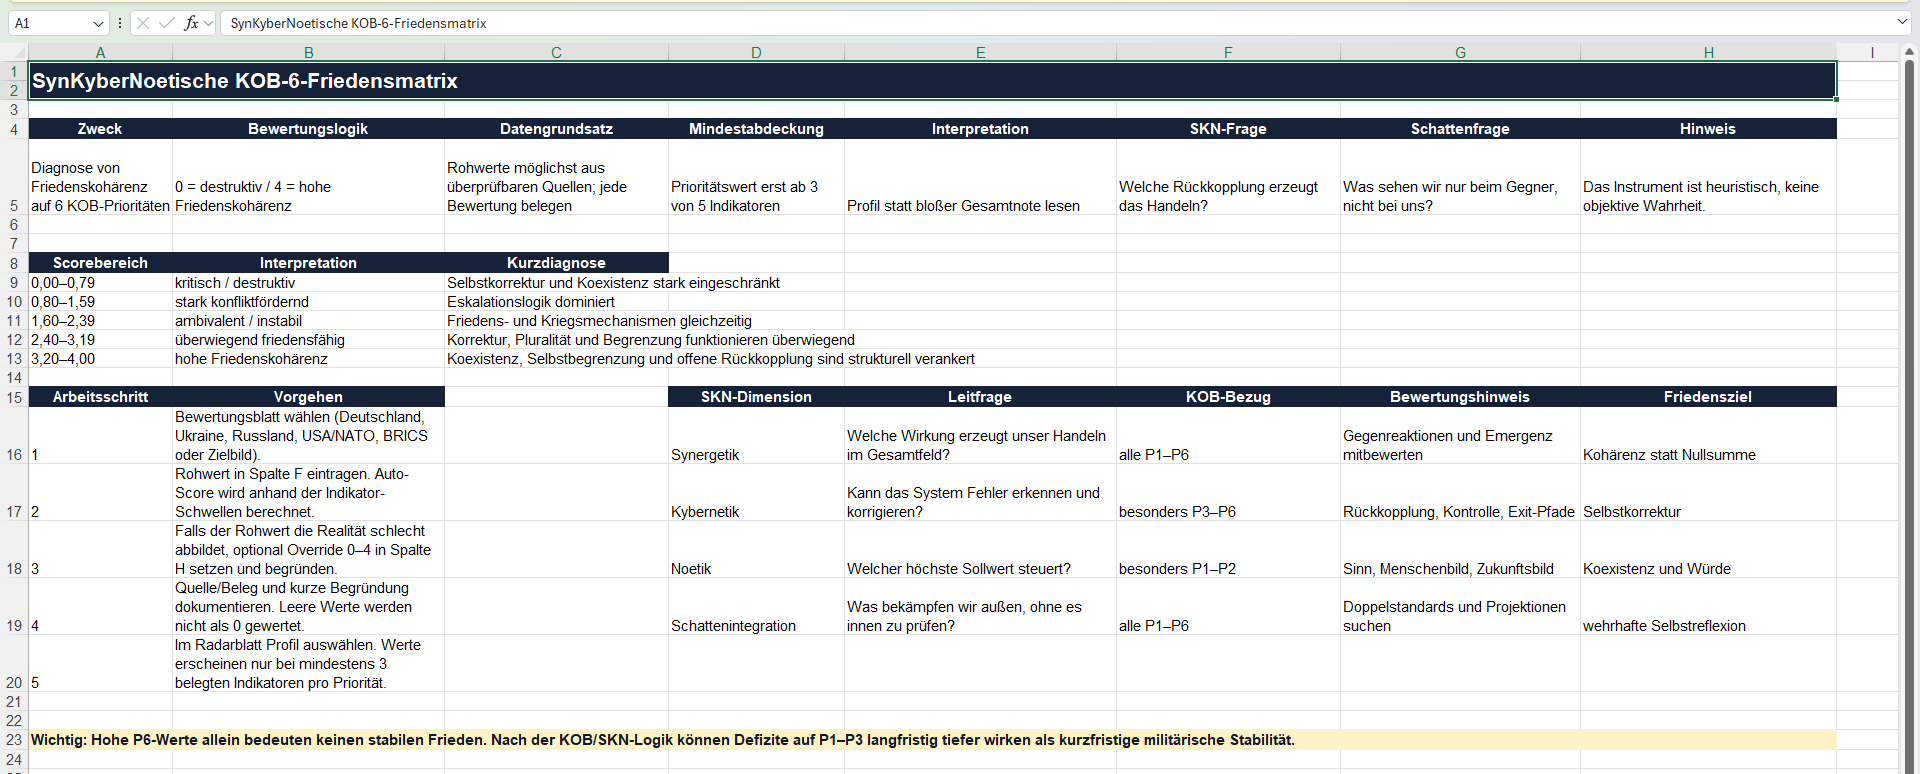Select column B header

[308, 52]
